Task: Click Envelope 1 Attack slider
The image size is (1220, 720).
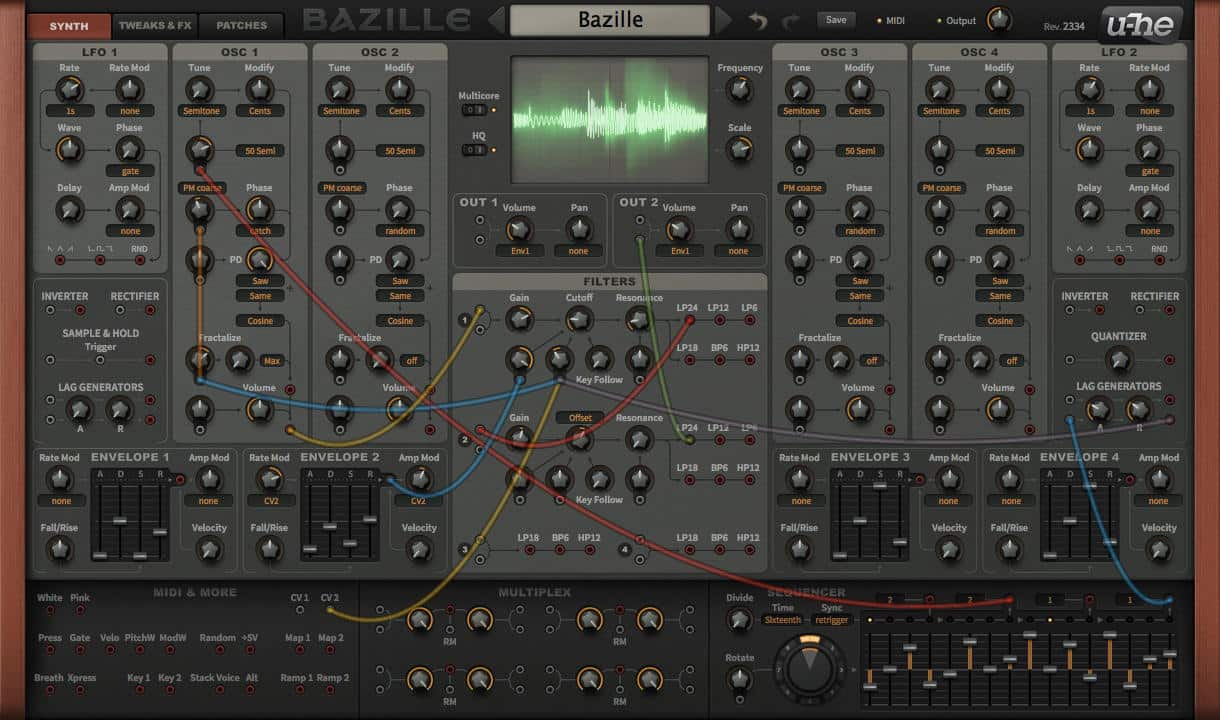Action: click(x=100, y=554)
